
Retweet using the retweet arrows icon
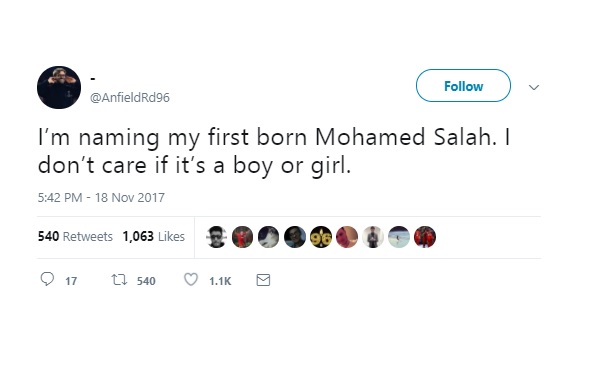[x=119, y=280]
